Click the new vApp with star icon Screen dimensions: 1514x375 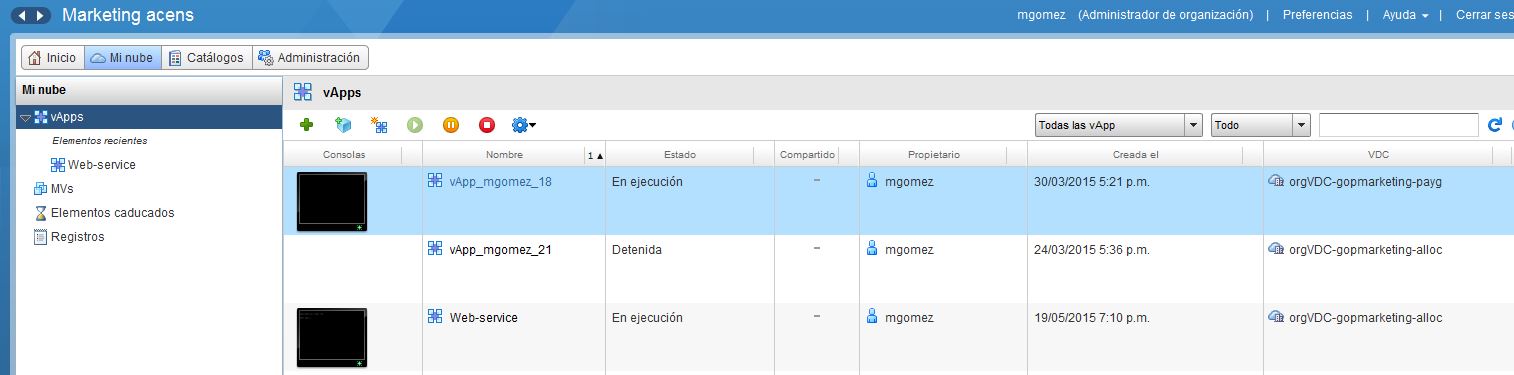(379, 125)
